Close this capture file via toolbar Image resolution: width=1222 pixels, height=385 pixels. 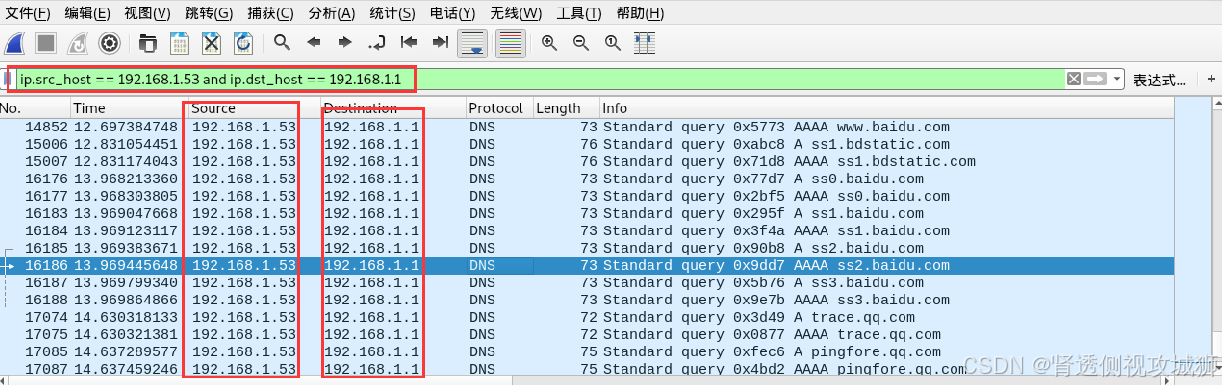[x=211, y=42]
